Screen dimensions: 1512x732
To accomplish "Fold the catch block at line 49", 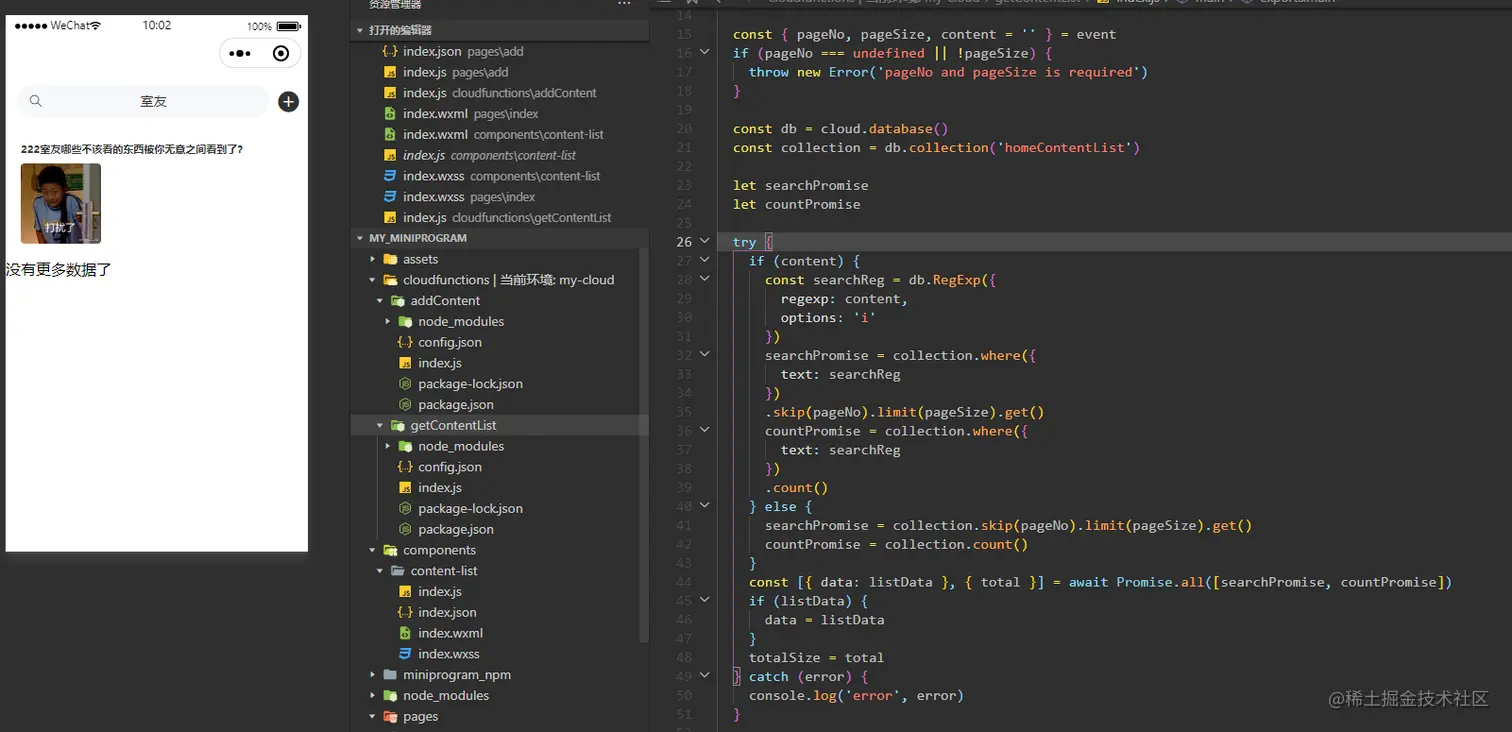I will click(x=705, y=676).
